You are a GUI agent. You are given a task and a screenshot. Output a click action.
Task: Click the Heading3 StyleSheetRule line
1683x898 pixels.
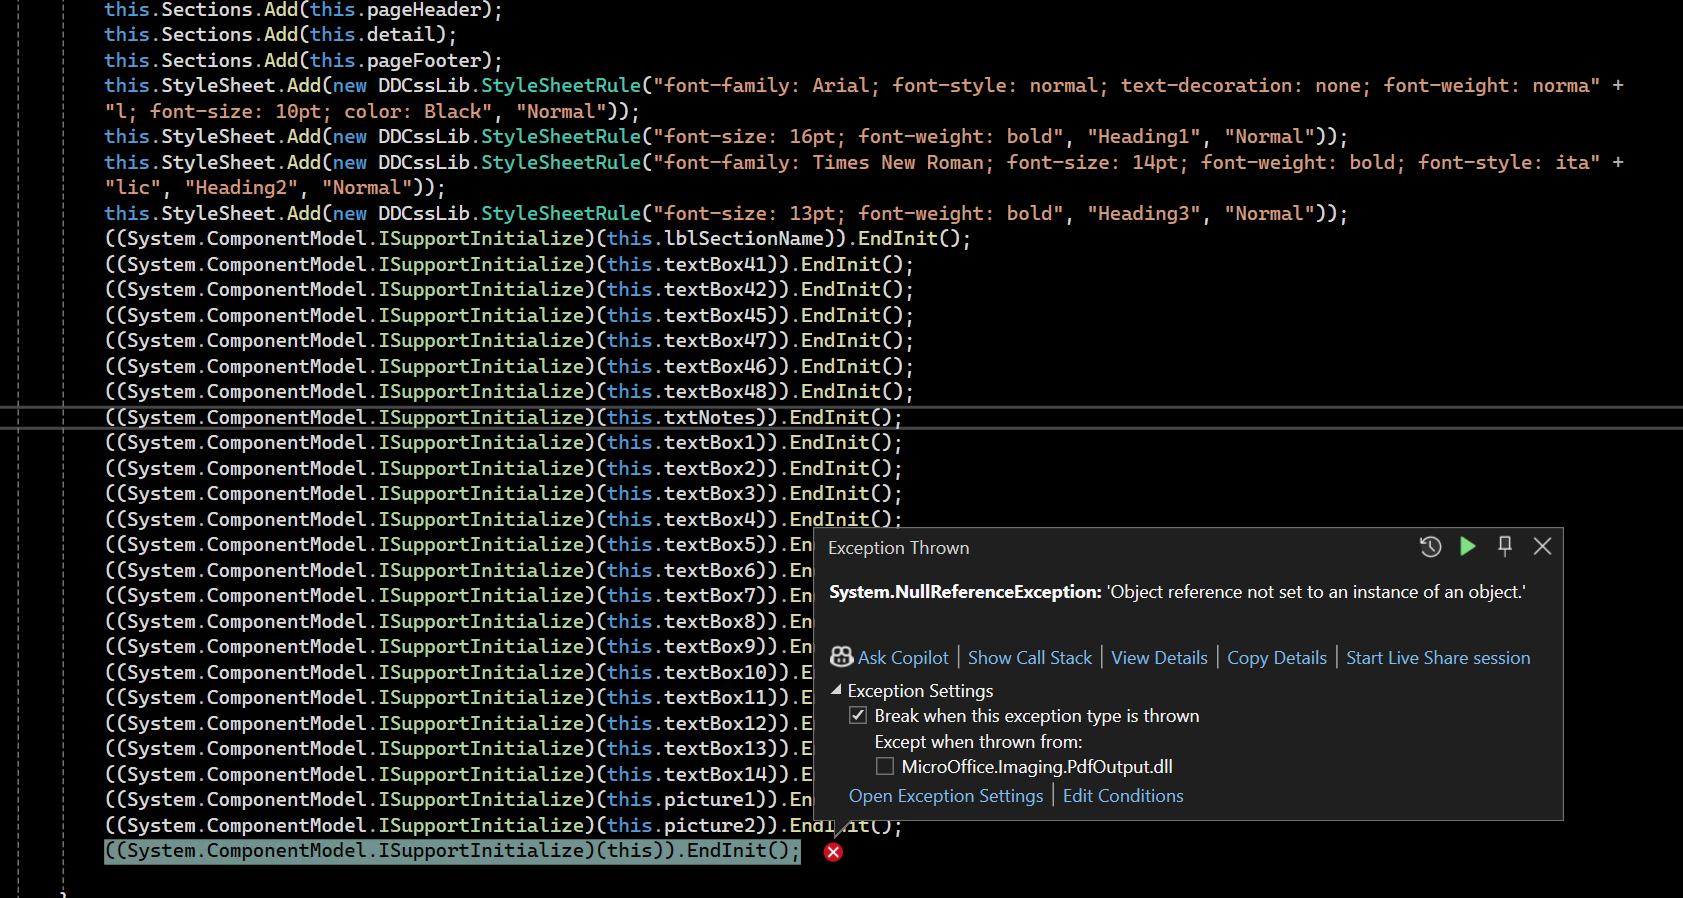tap(726, 214)
